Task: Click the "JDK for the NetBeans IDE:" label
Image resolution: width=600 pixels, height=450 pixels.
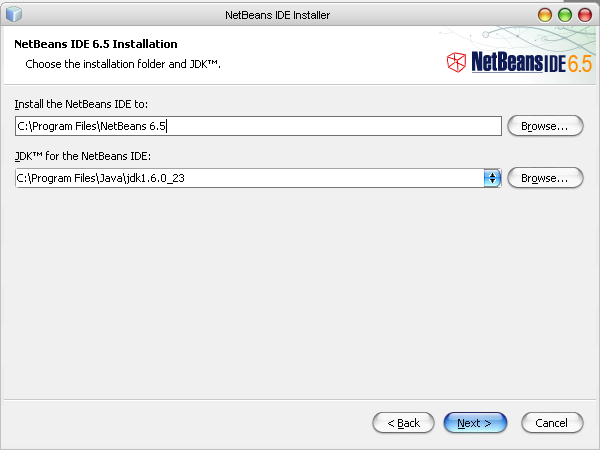Action: 82,157
